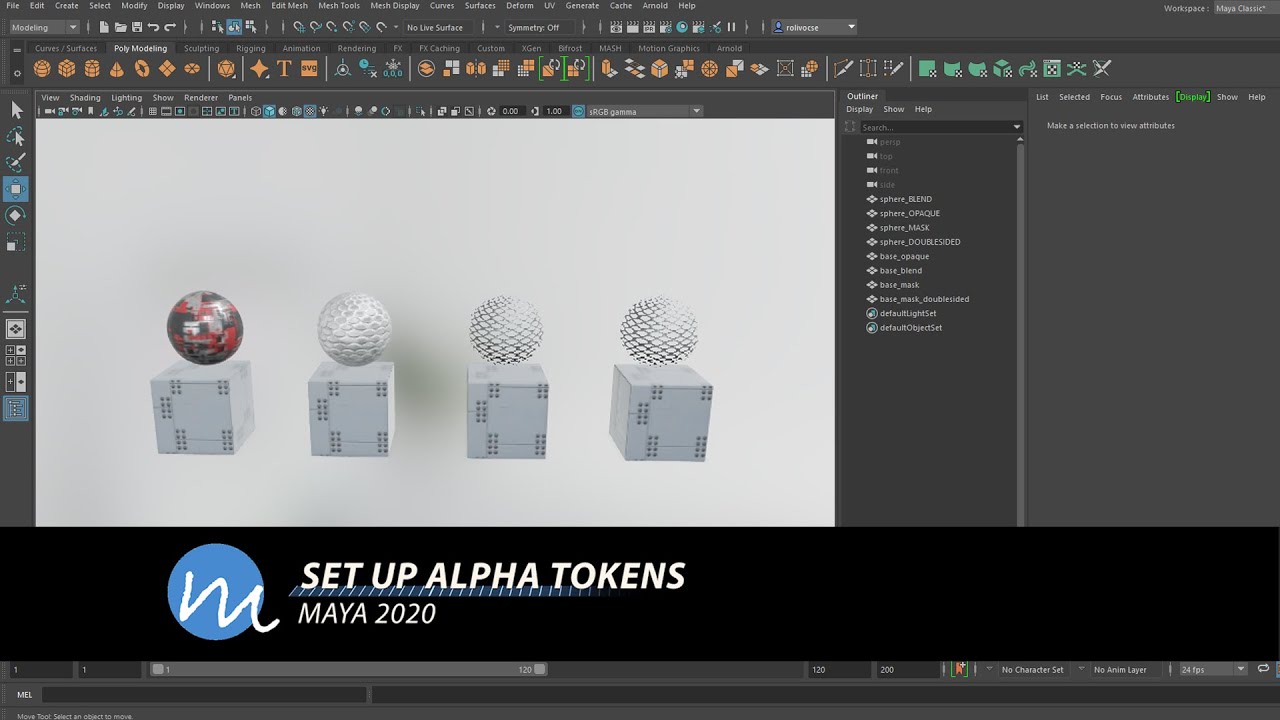Click the polygon Type text tool
This screenshot has width=1280, height=720.
click(x=284, y=68)
